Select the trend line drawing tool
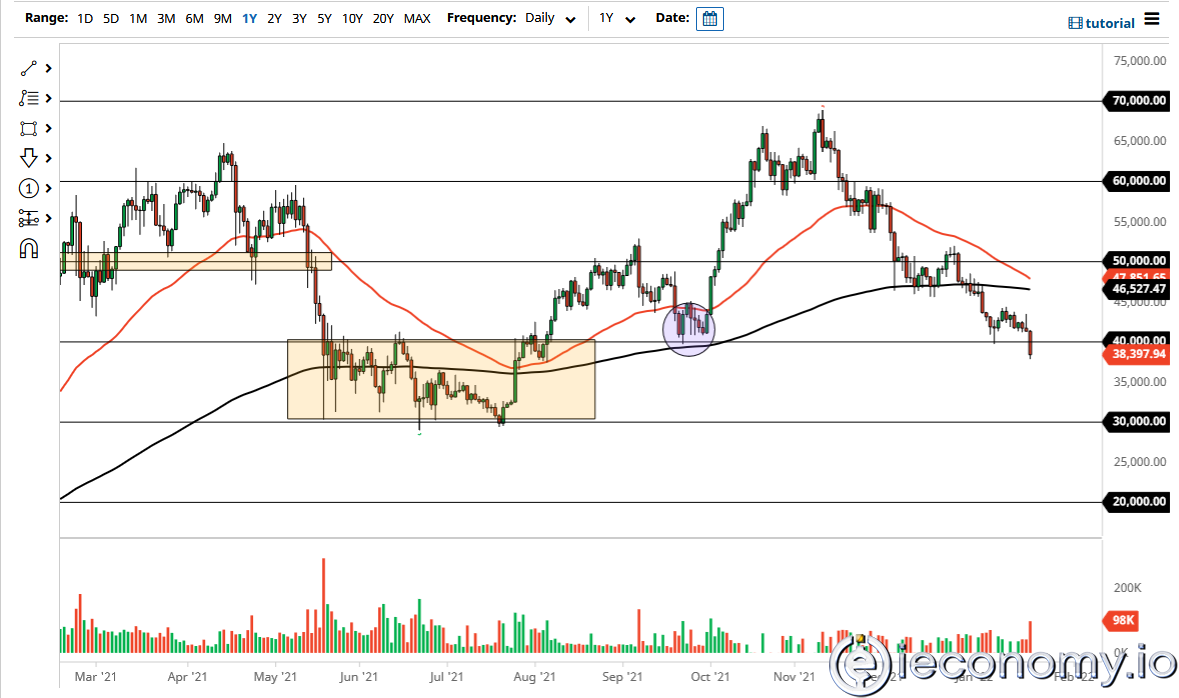The width and height of the screenshot is (1179, 698). click(x=27, y=68)
